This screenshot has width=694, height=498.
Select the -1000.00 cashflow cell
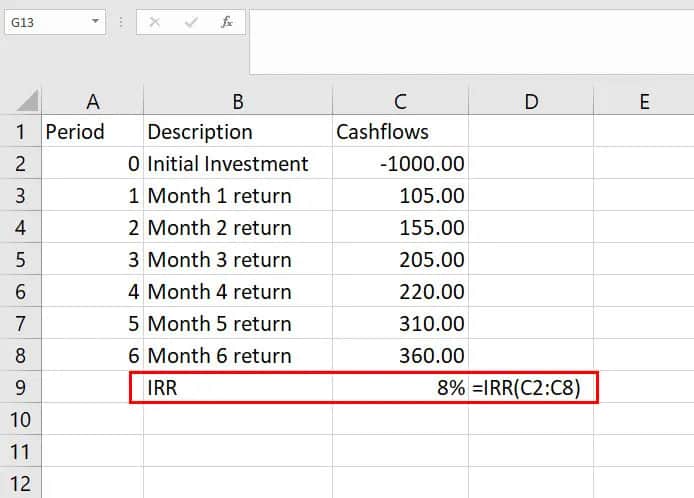point(400,163)
